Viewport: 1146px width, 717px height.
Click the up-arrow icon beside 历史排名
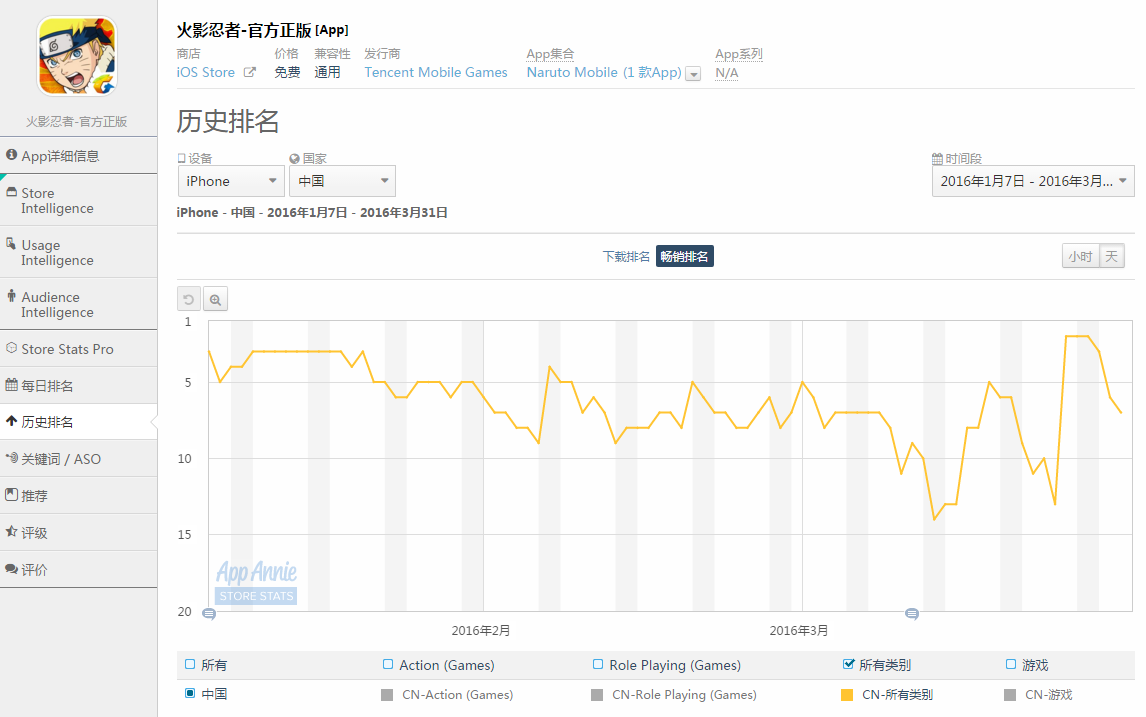click(x=12, y=421)
